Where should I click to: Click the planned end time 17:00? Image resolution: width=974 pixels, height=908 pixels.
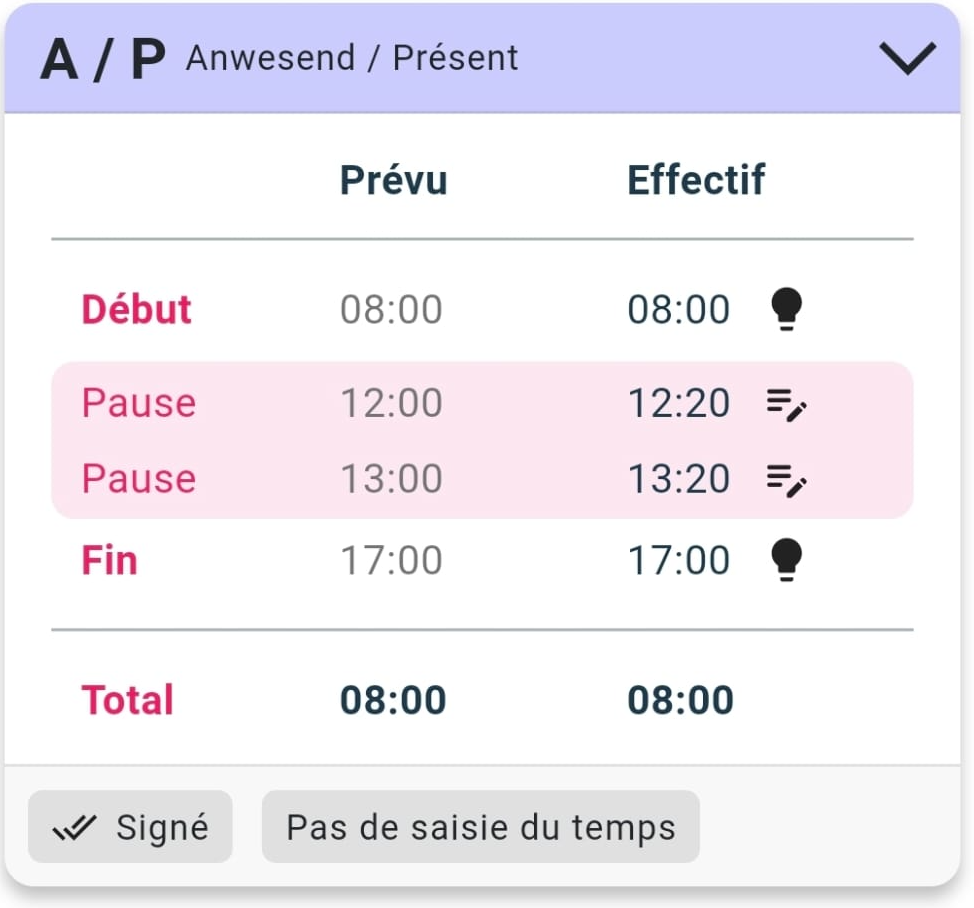pyautogui.click(x=391, y=561)
